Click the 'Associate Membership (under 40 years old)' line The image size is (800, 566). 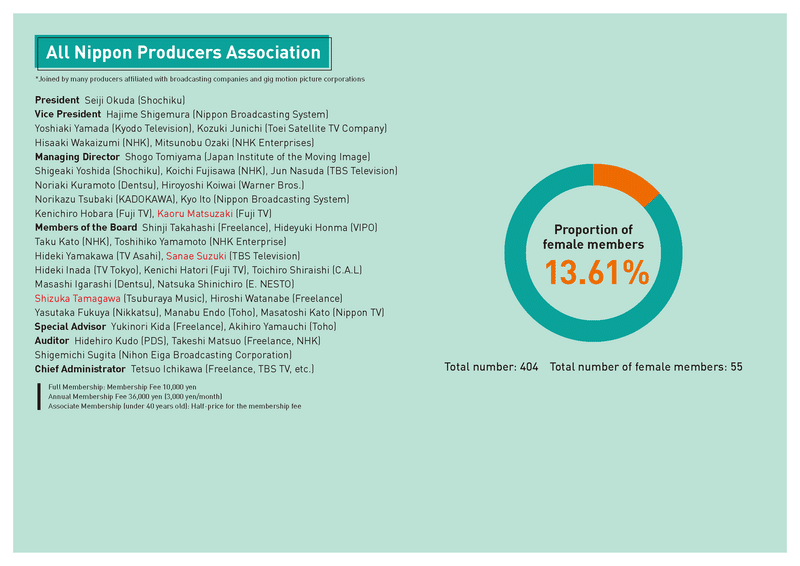[x=174, y=407]
